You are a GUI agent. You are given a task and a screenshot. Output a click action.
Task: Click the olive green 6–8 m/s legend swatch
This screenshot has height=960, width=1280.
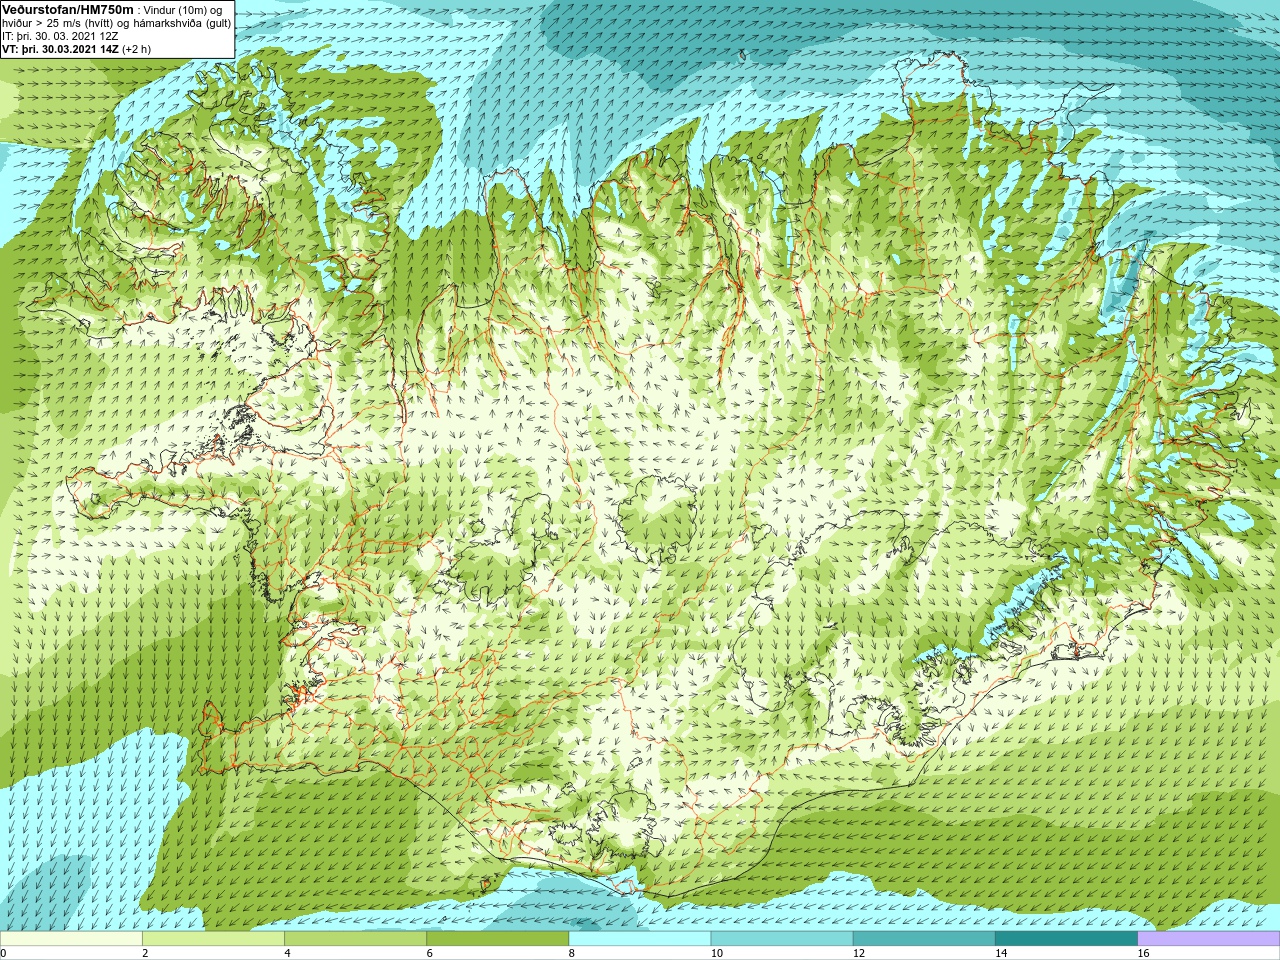[x=497, y=939]
